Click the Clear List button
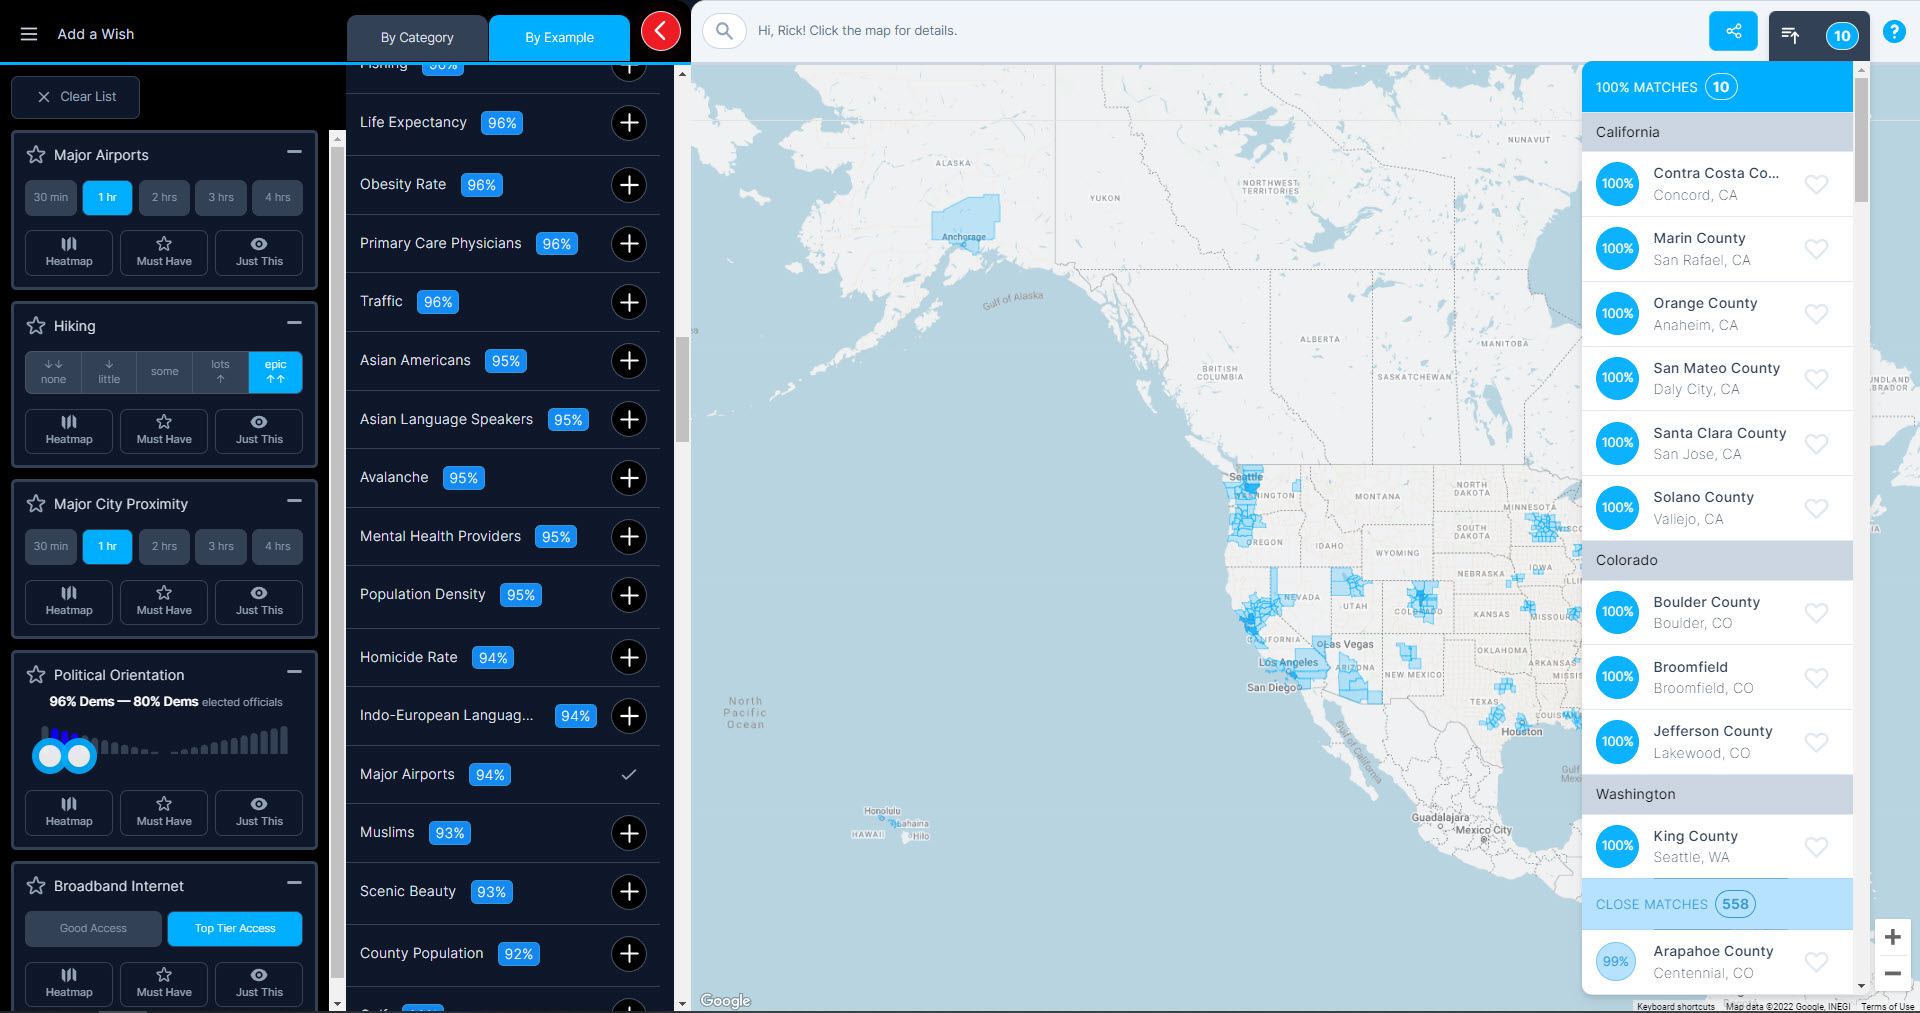The image size is (1920, 1013). coord(76,97)
